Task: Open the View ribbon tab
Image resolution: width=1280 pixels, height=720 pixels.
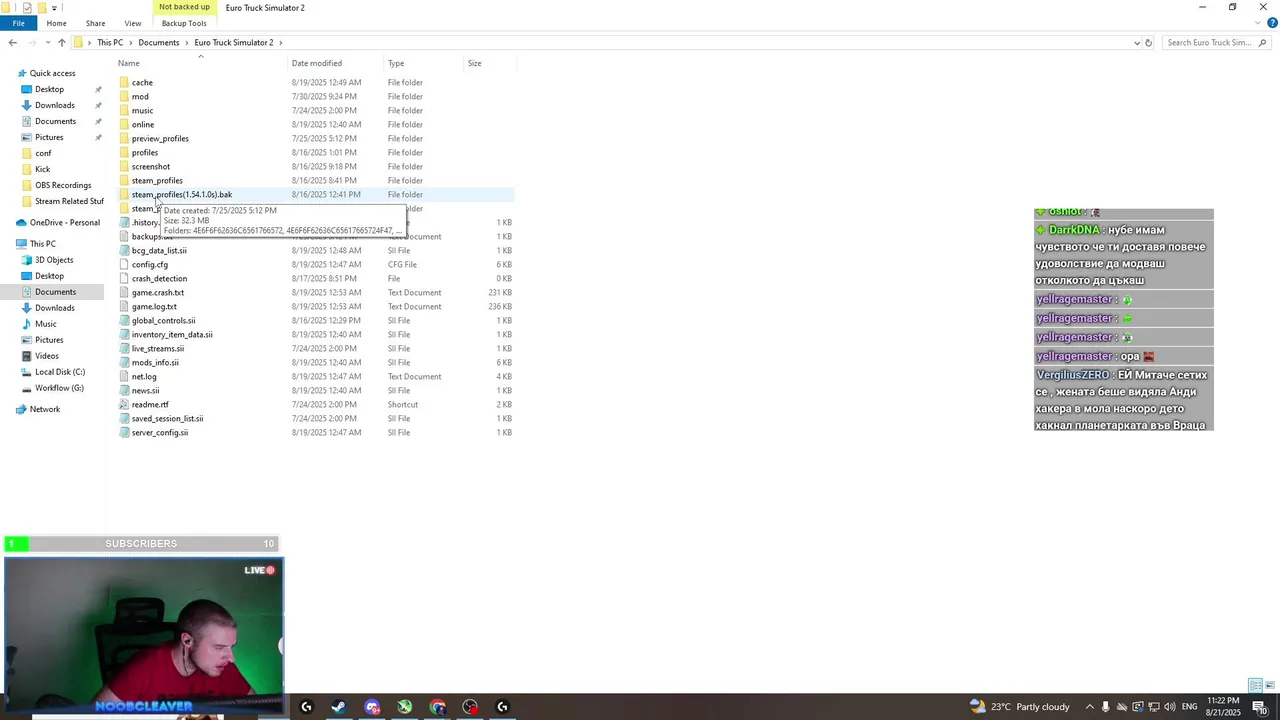Action: [132, 23]
